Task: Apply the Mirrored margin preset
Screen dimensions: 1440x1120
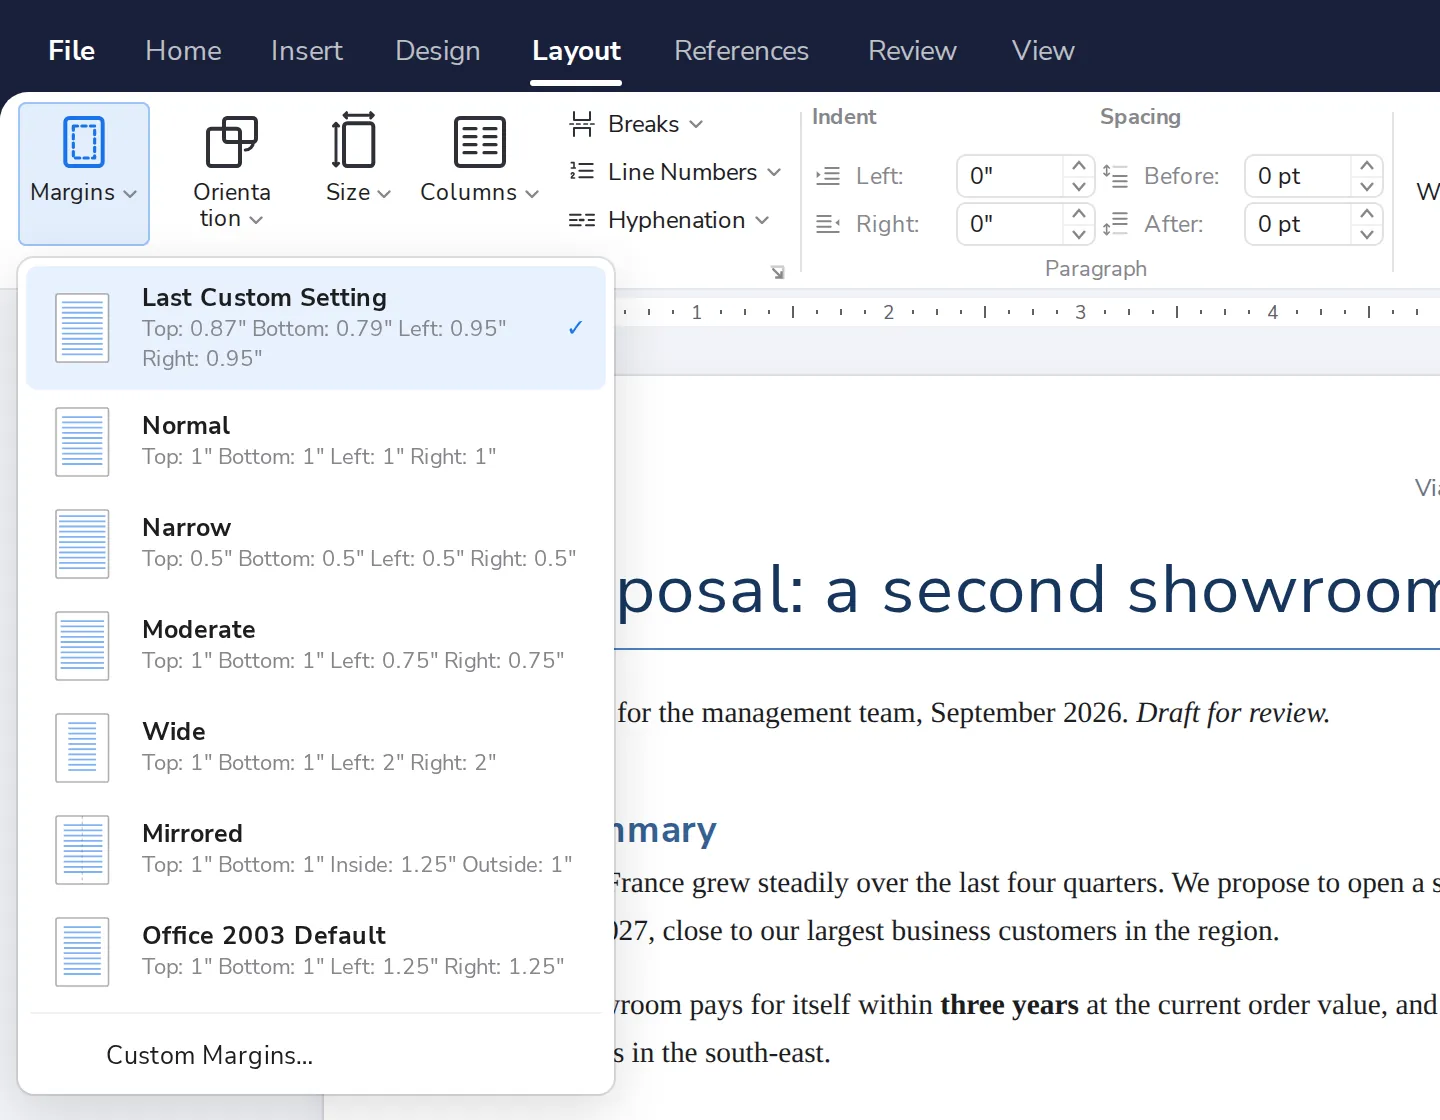Action: coord(316,849)
